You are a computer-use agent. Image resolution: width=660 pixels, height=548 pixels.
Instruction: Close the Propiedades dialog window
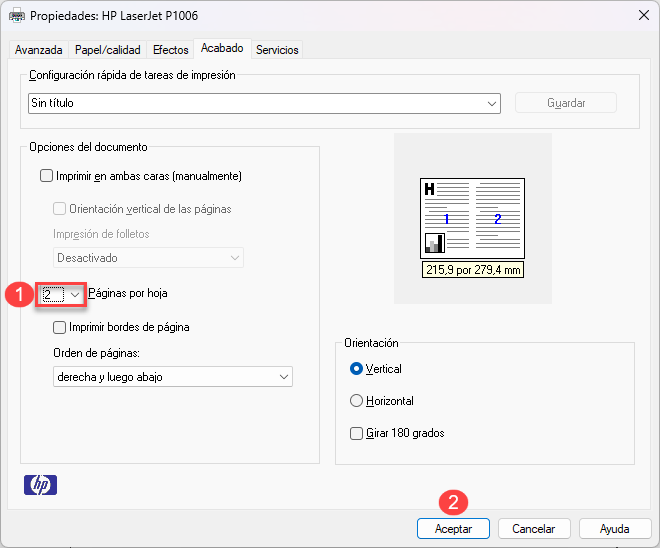[x=644, y=16]
